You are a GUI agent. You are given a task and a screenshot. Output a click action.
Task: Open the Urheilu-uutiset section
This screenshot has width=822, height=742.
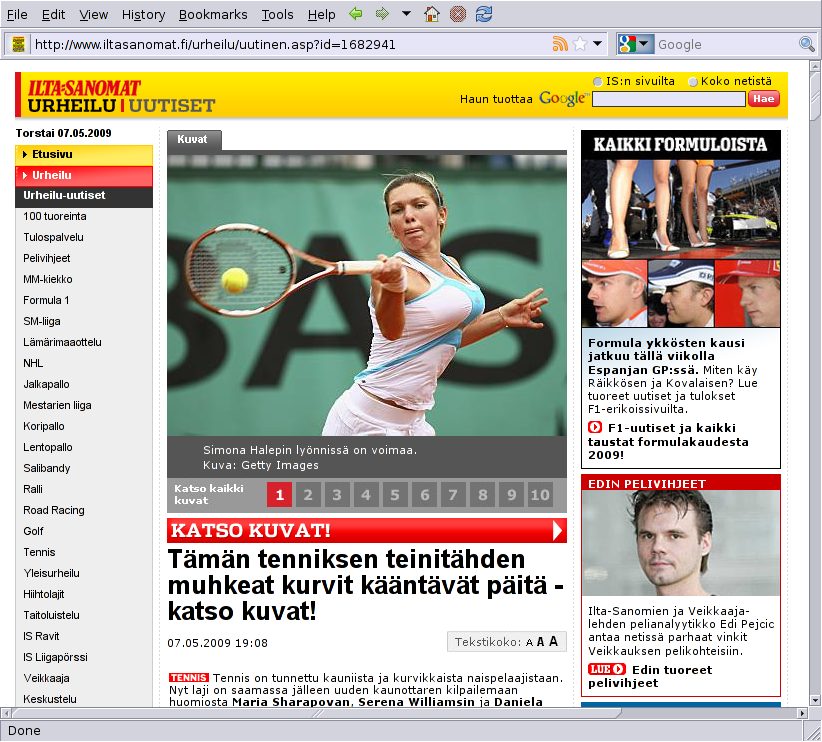click(84, 196)
